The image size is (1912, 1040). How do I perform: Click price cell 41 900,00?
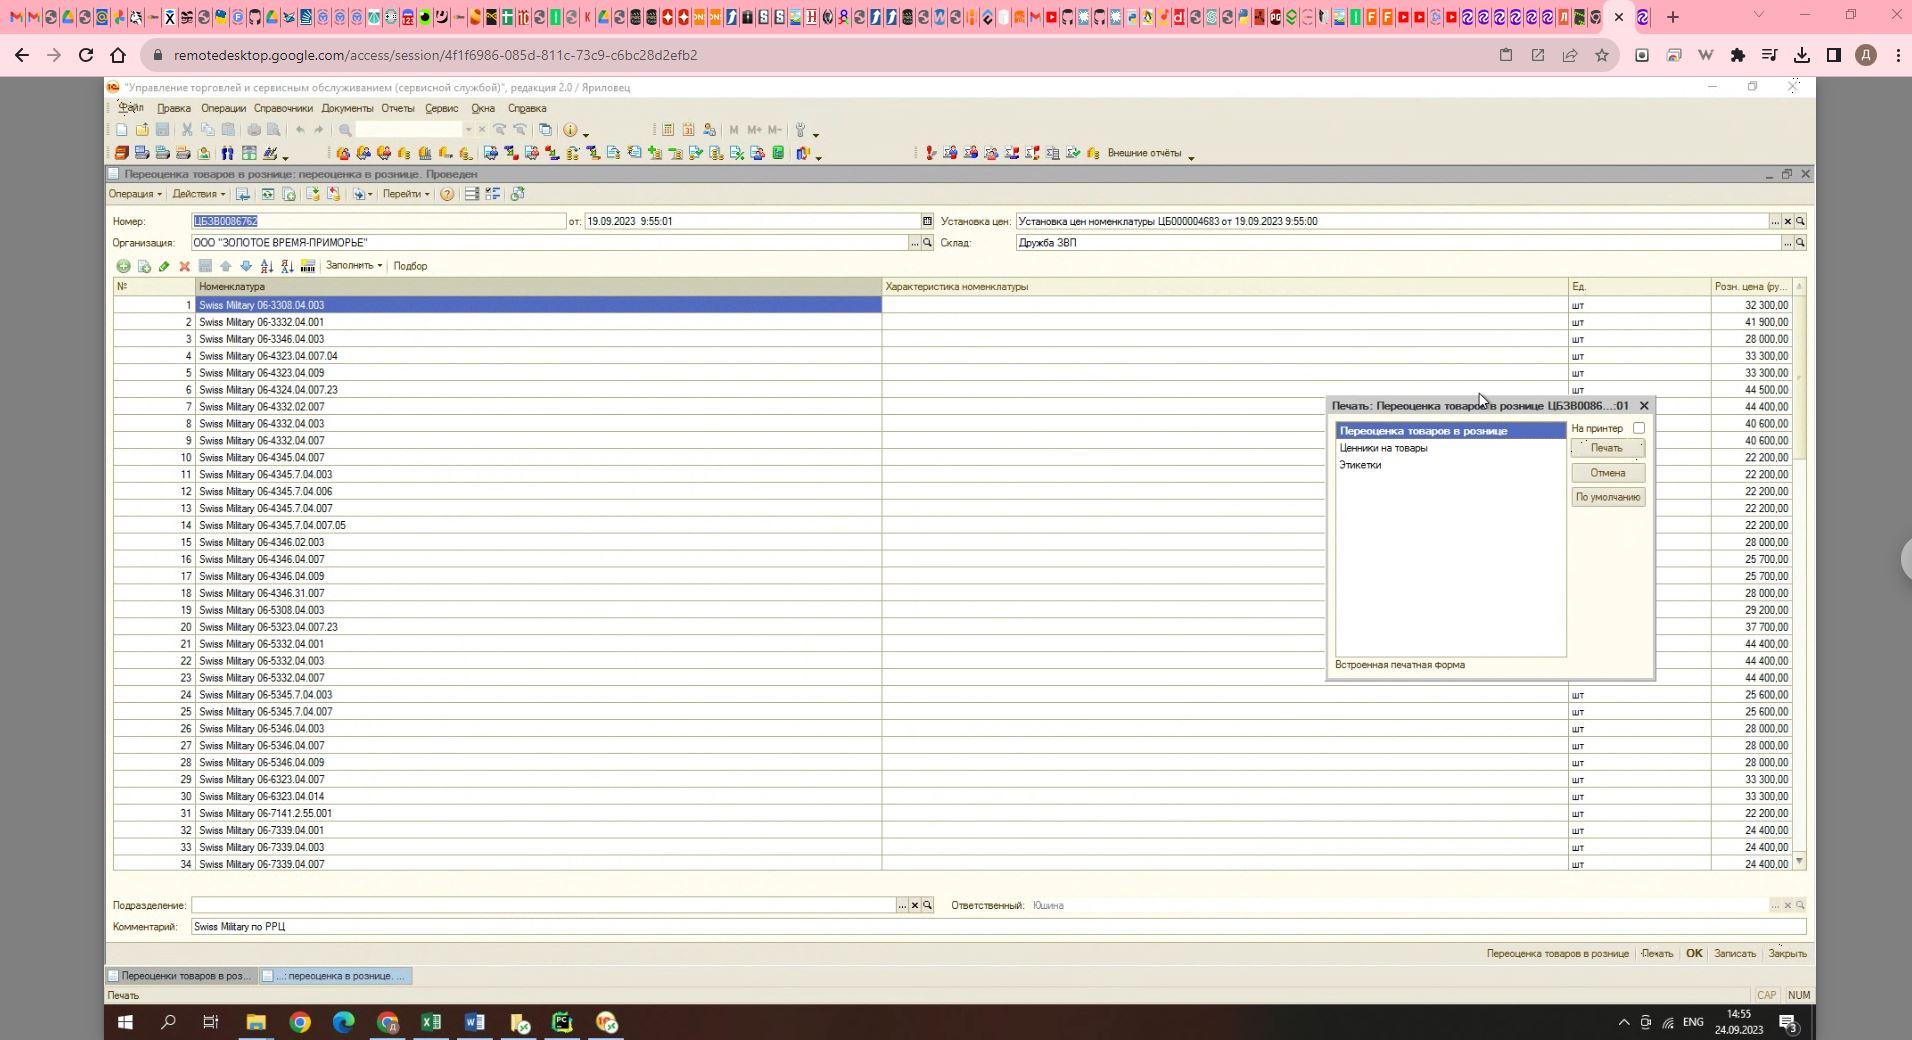1751,322
